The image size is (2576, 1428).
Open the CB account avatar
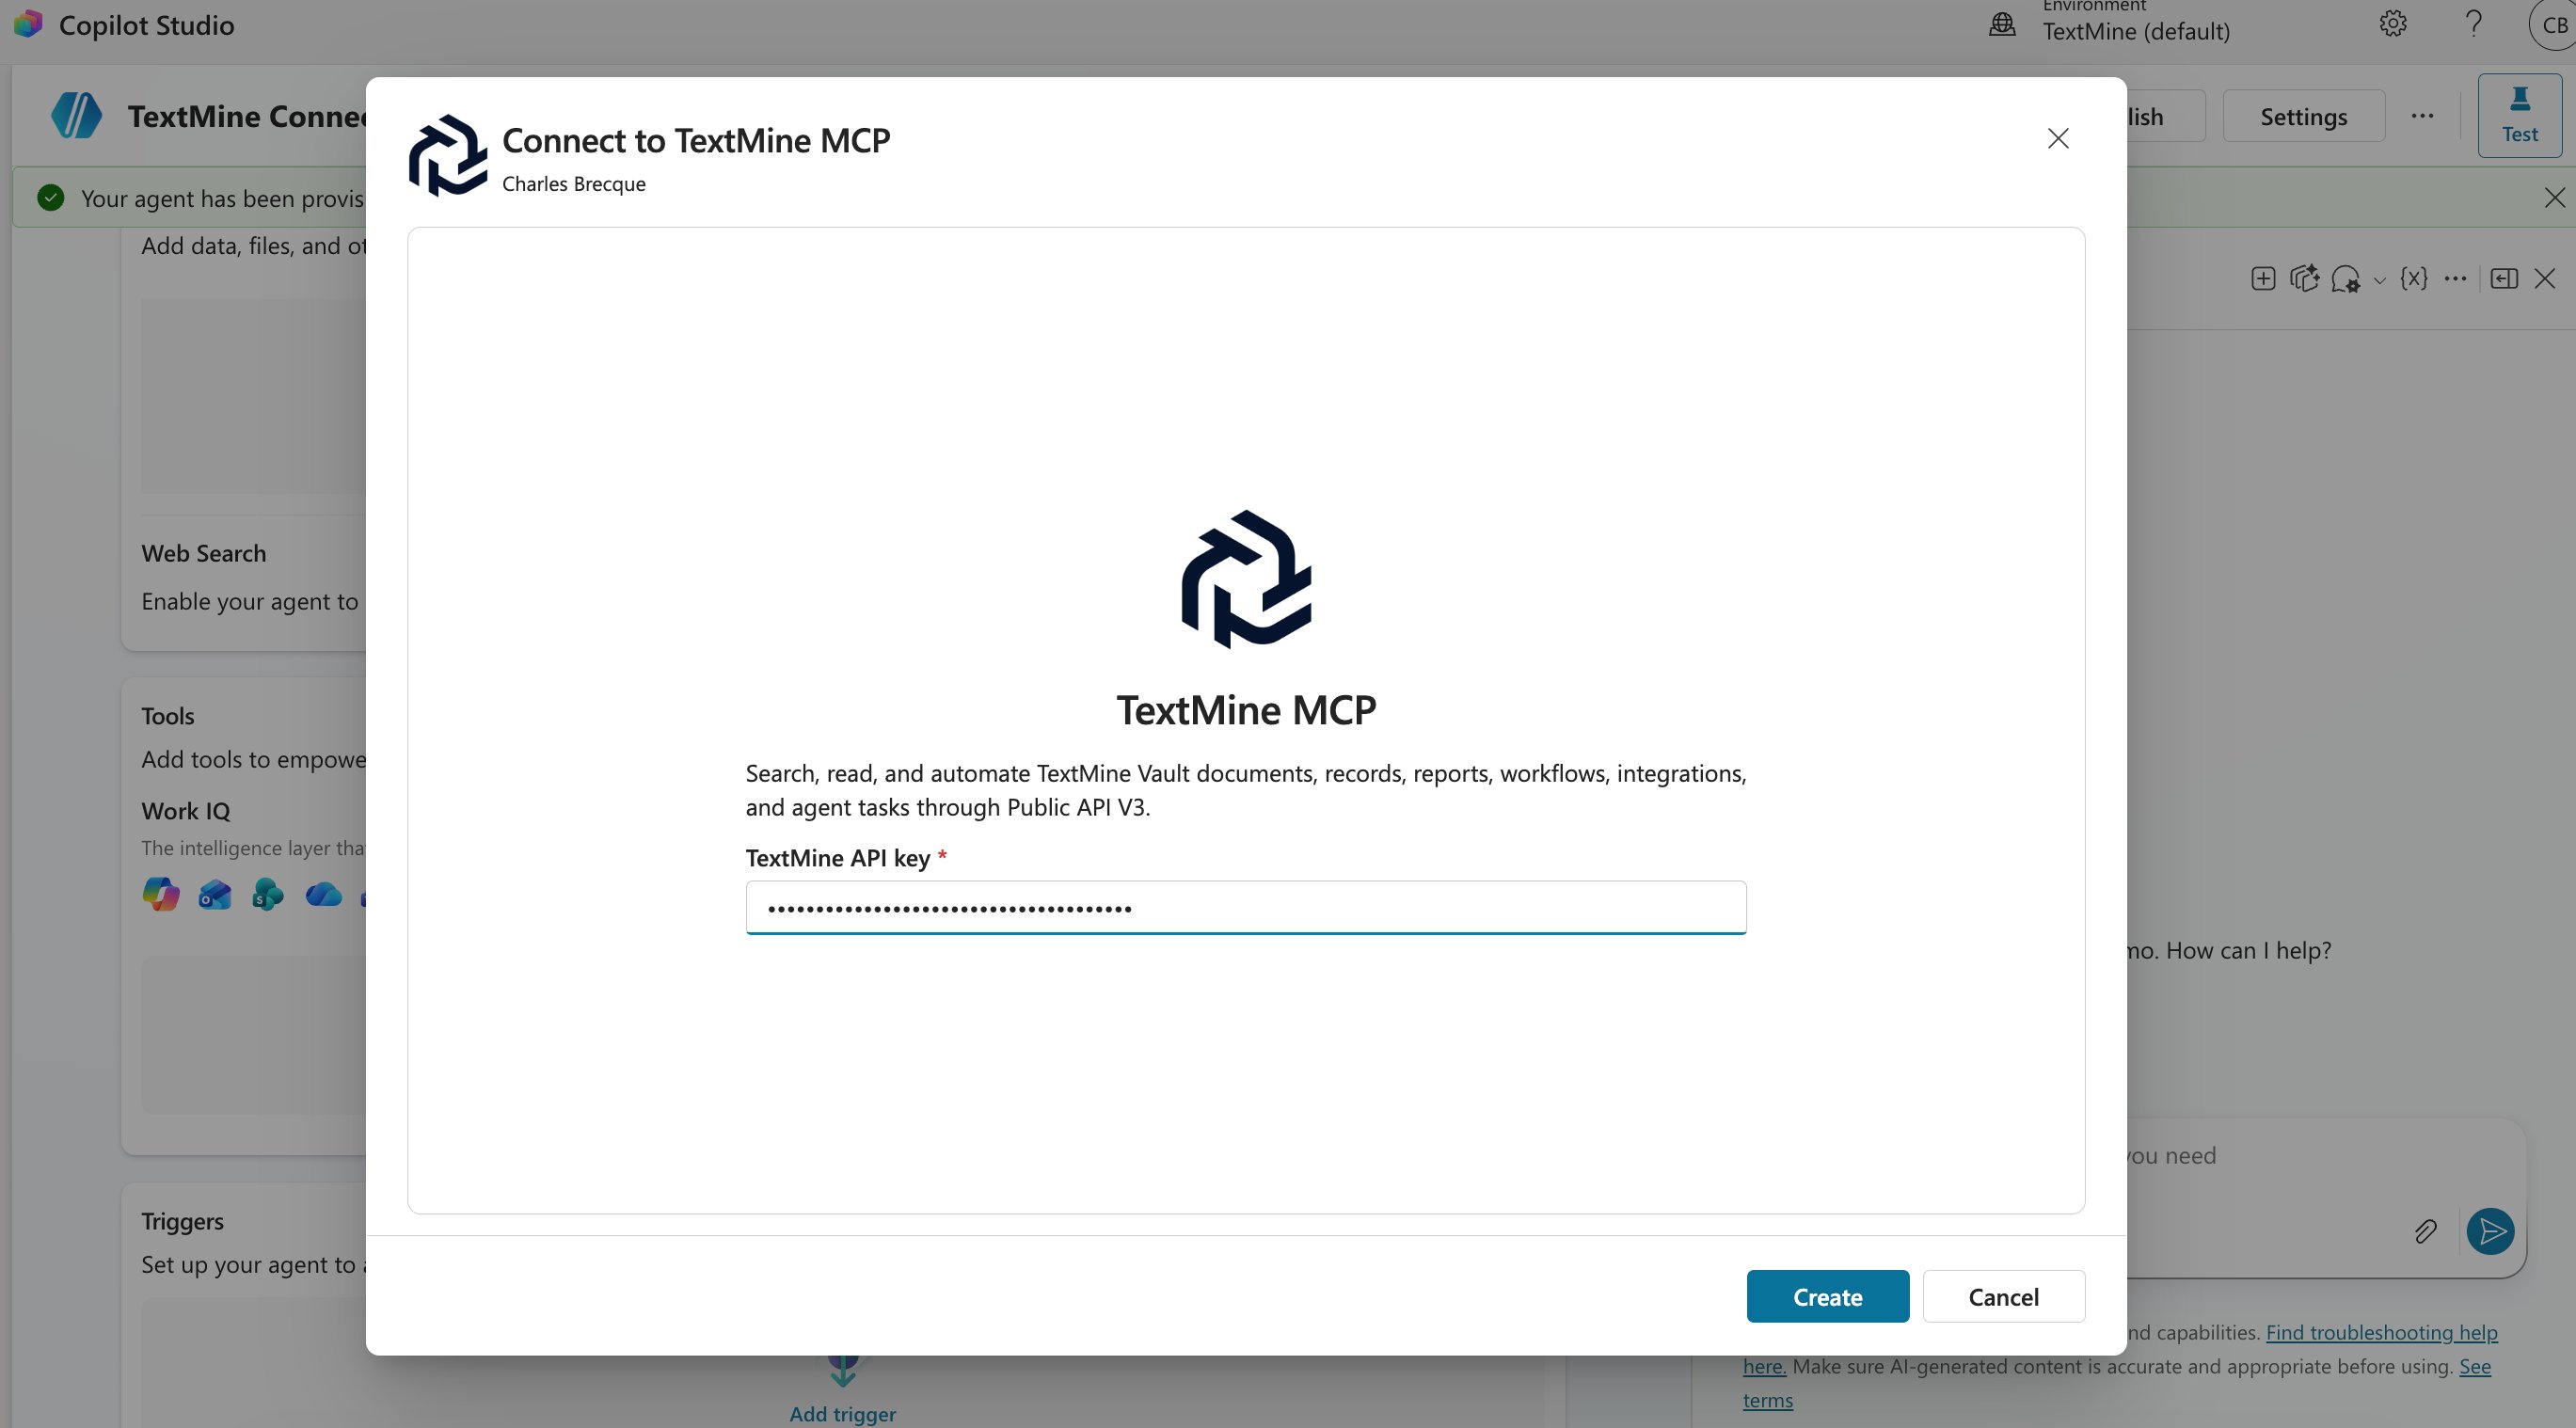point(2553,25)
